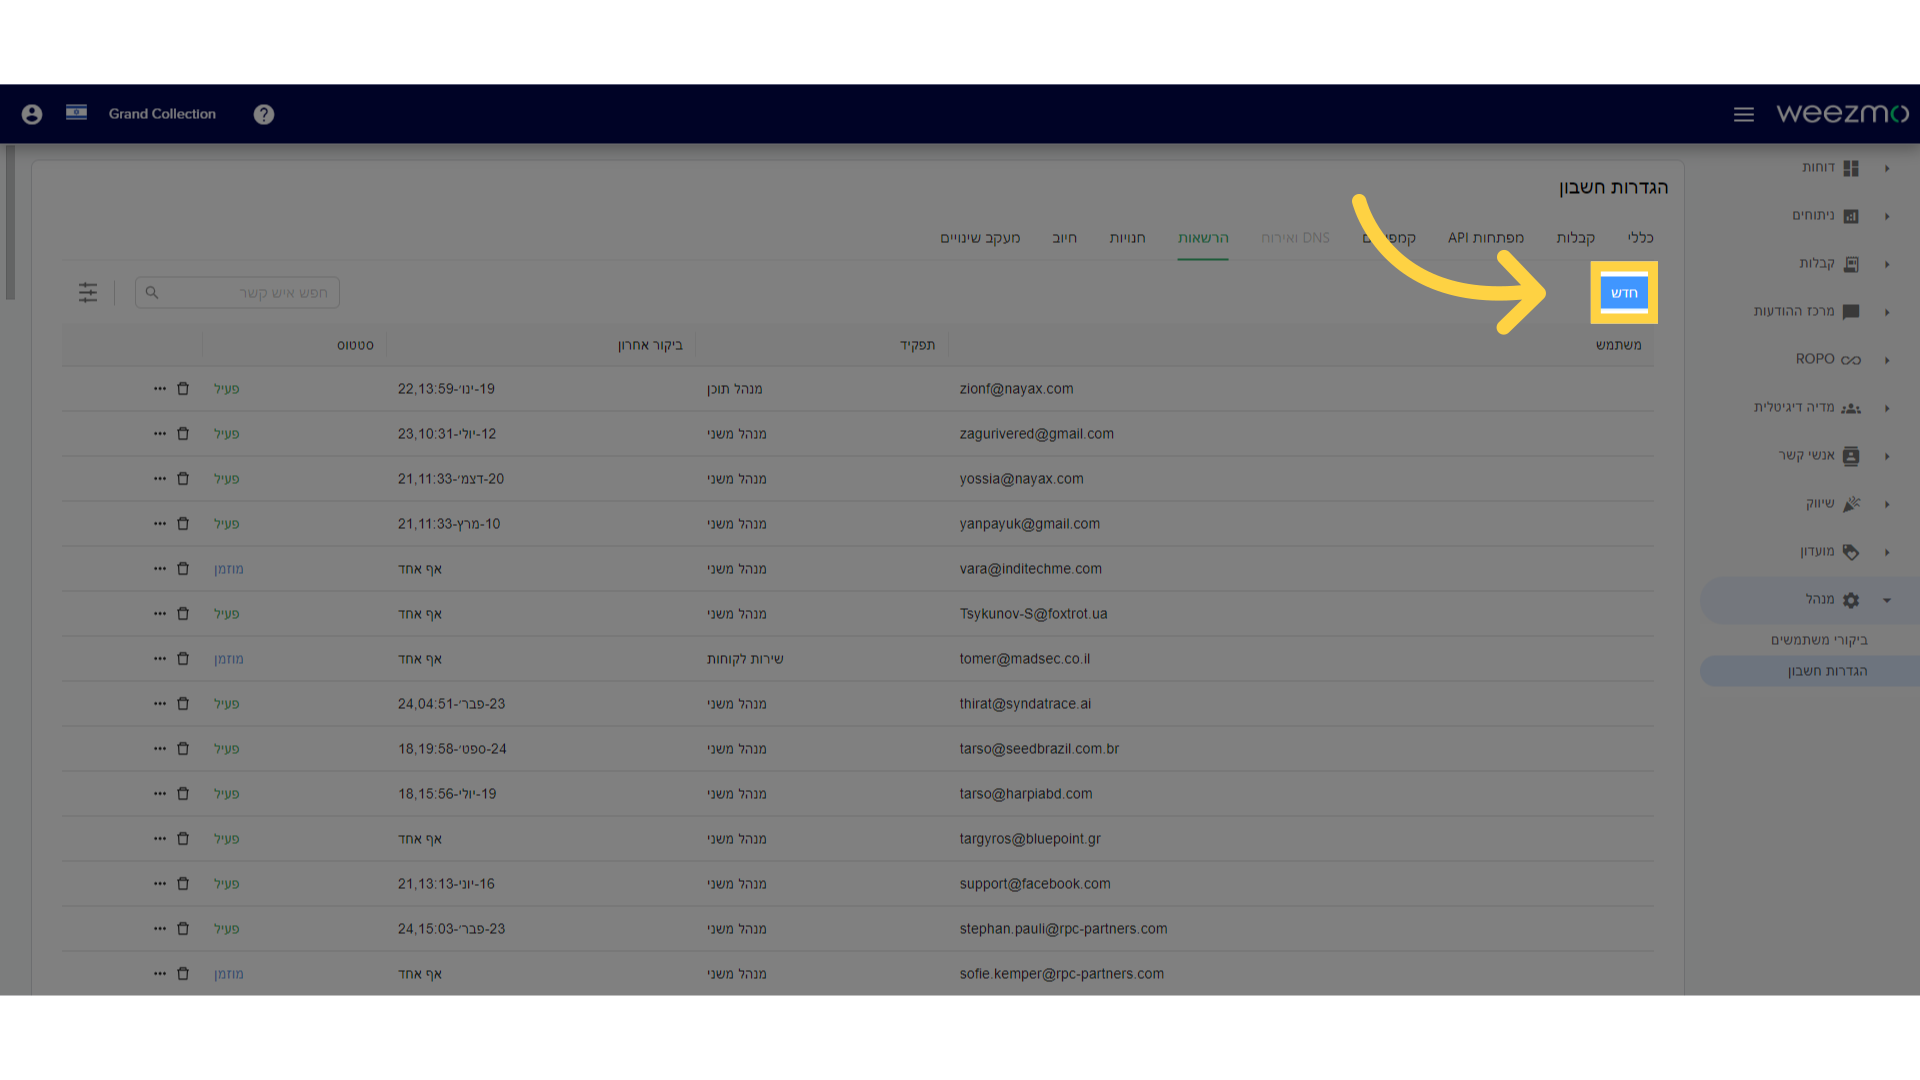
Task: Switch to the מעקב שינויים tab
Action: pos(980,238)
